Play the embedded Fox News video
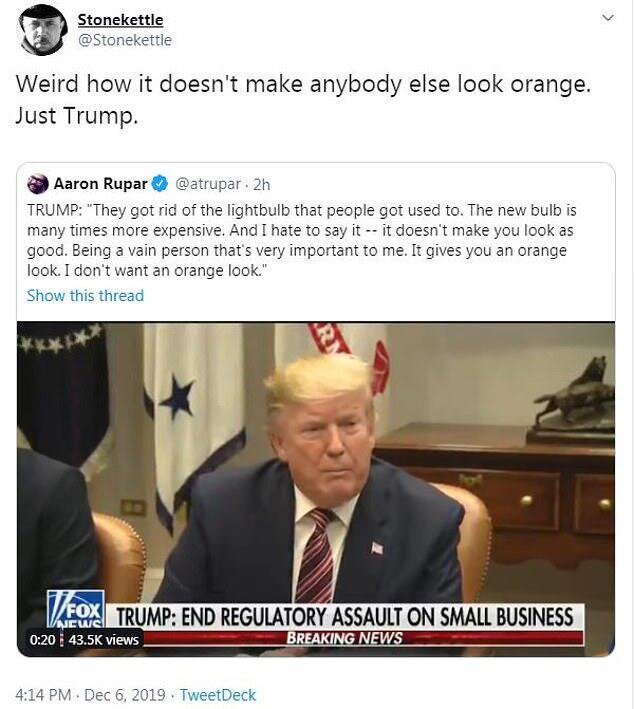 316,489
